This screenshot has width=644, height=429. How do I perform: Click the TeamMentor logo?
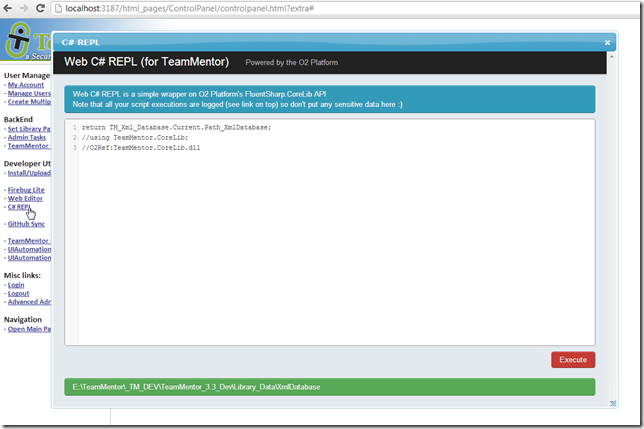click(x=26, y=41)
